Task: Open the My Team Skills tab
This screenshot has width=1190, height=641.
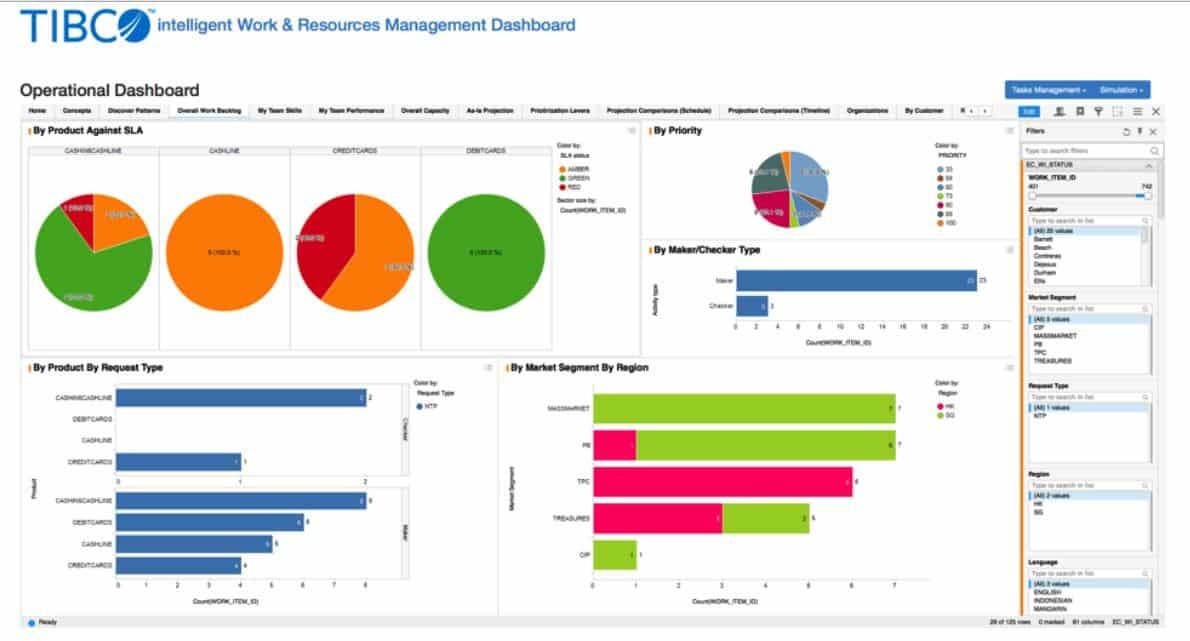Action: pos(279,111)
